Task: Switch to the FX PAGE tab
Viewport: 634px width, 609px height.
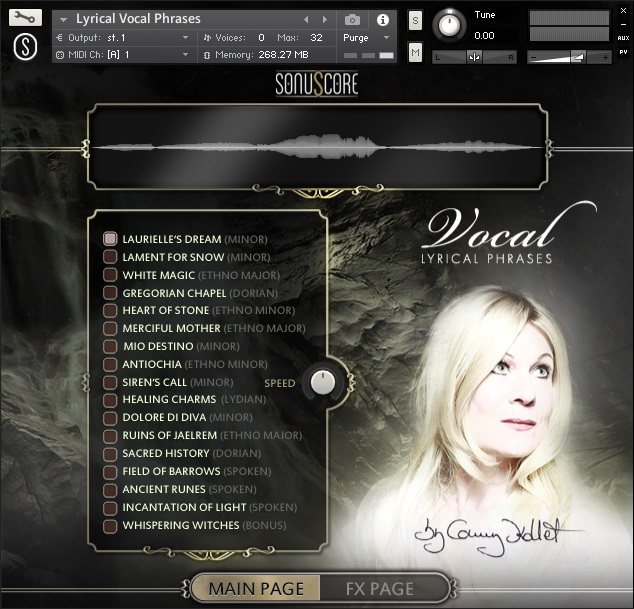Action: 380,589
